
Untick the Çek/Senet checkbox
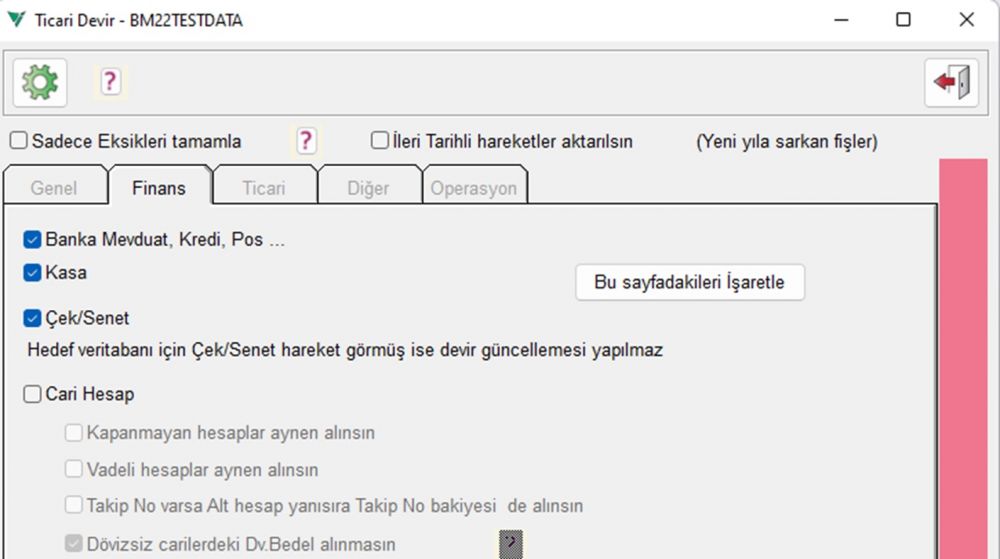point(33,319)
